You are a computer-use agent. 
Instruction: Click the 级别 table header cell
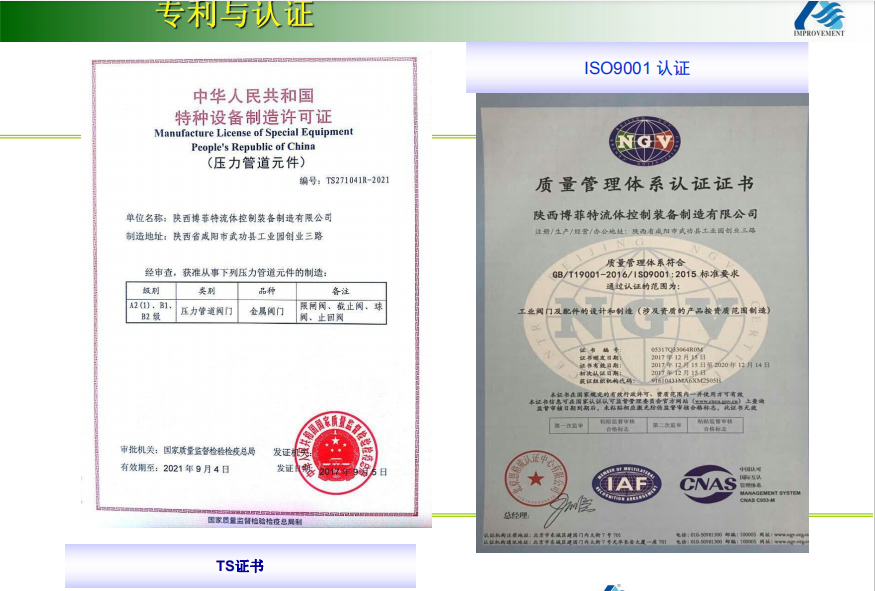click(x=151, y=291)
